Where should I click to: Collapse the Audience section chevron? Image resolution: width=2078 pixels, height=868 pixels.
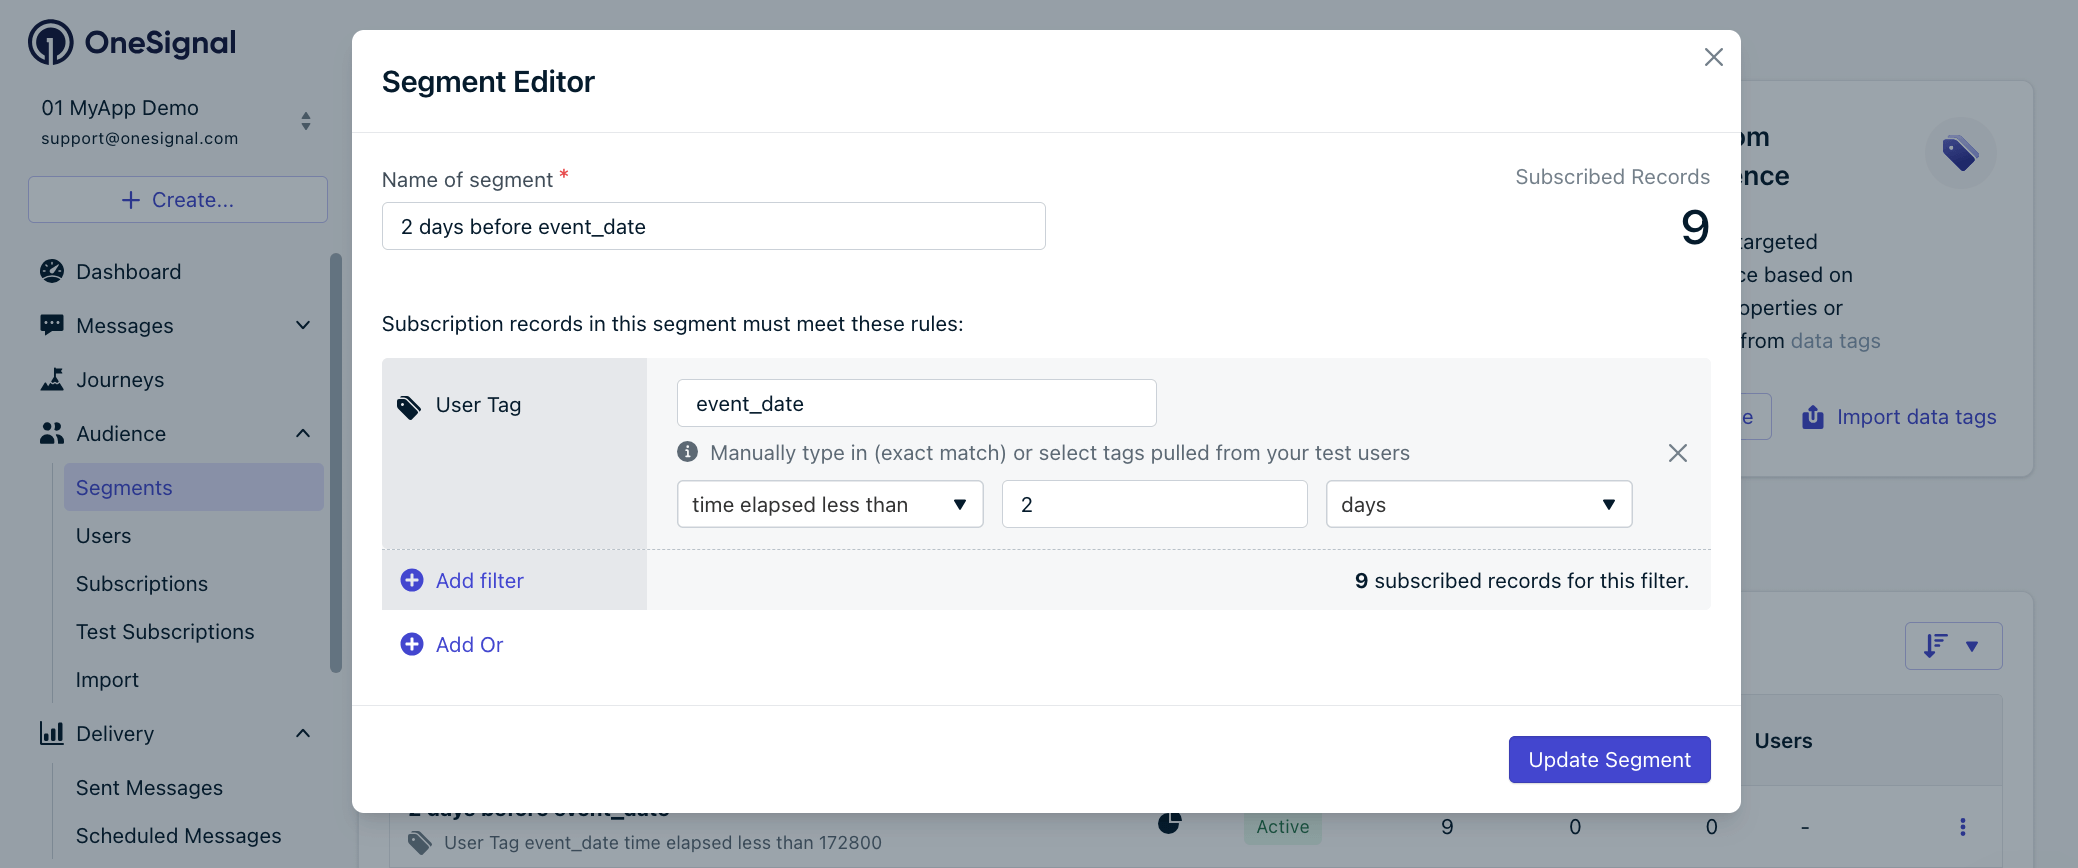click(303, 433)
